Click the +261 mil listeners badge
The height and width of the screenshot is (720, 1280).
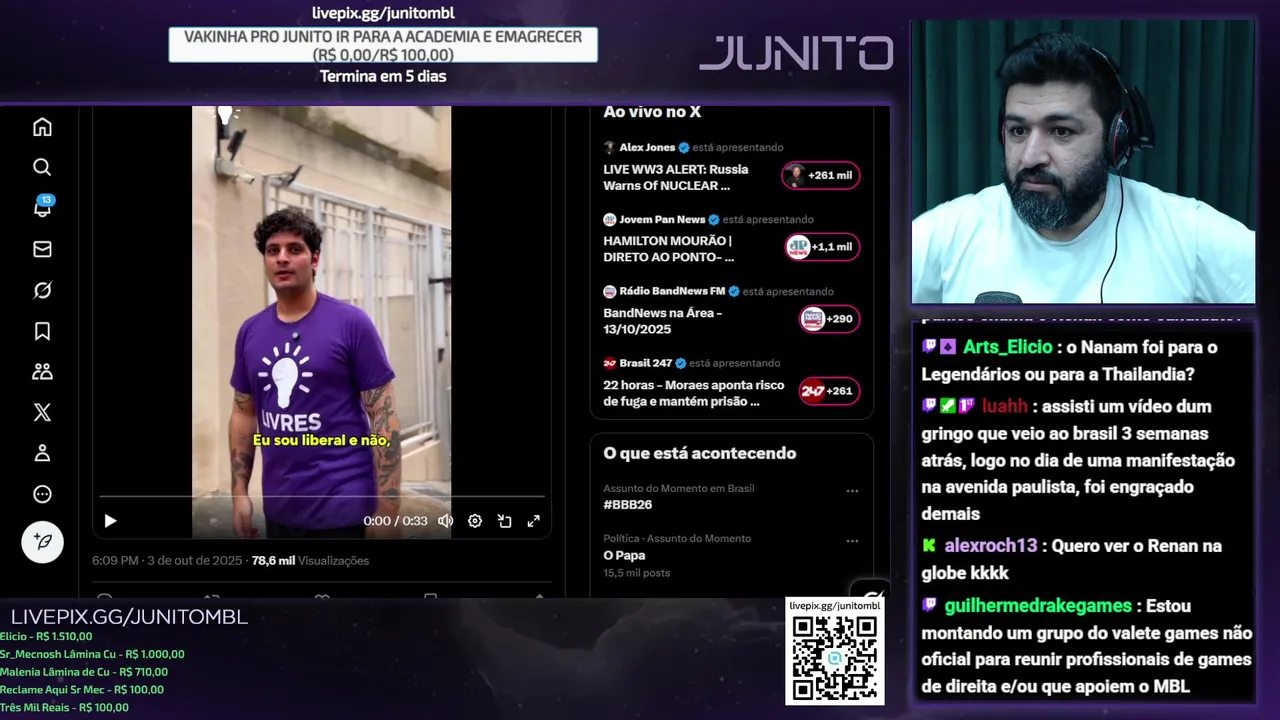click(x=820, y=175)
